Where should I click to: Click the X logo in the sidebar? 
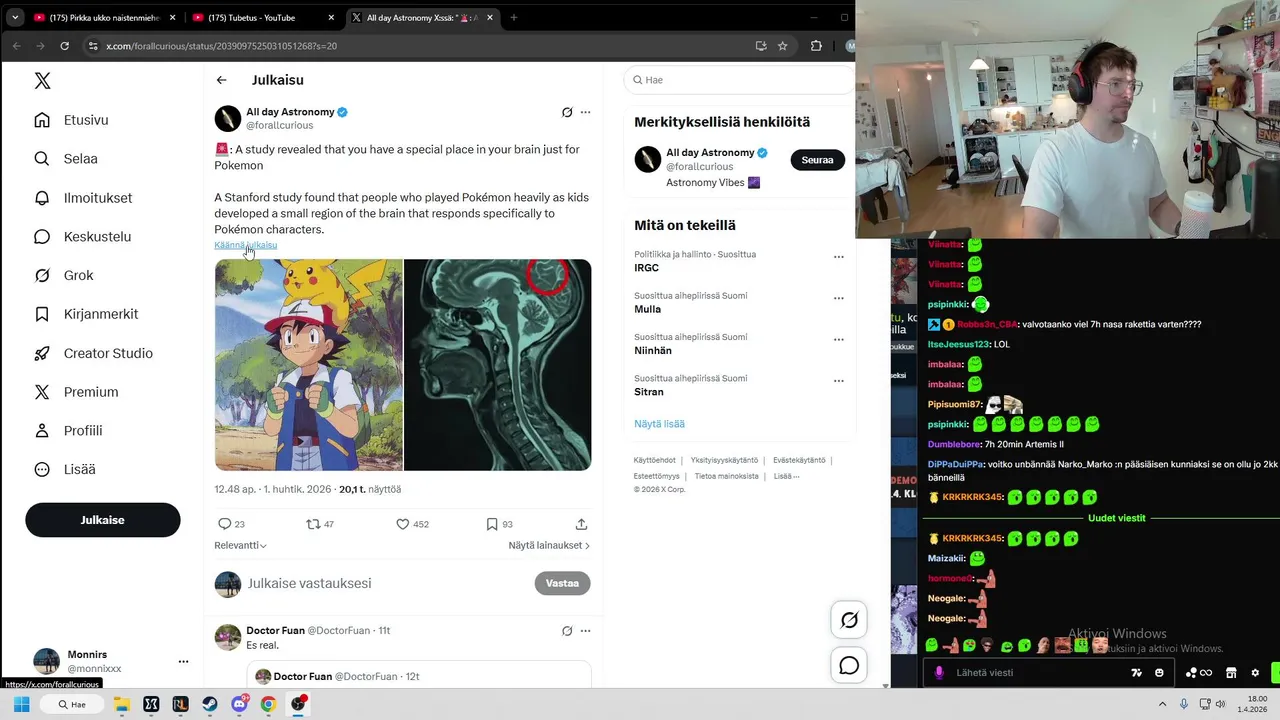42,81
